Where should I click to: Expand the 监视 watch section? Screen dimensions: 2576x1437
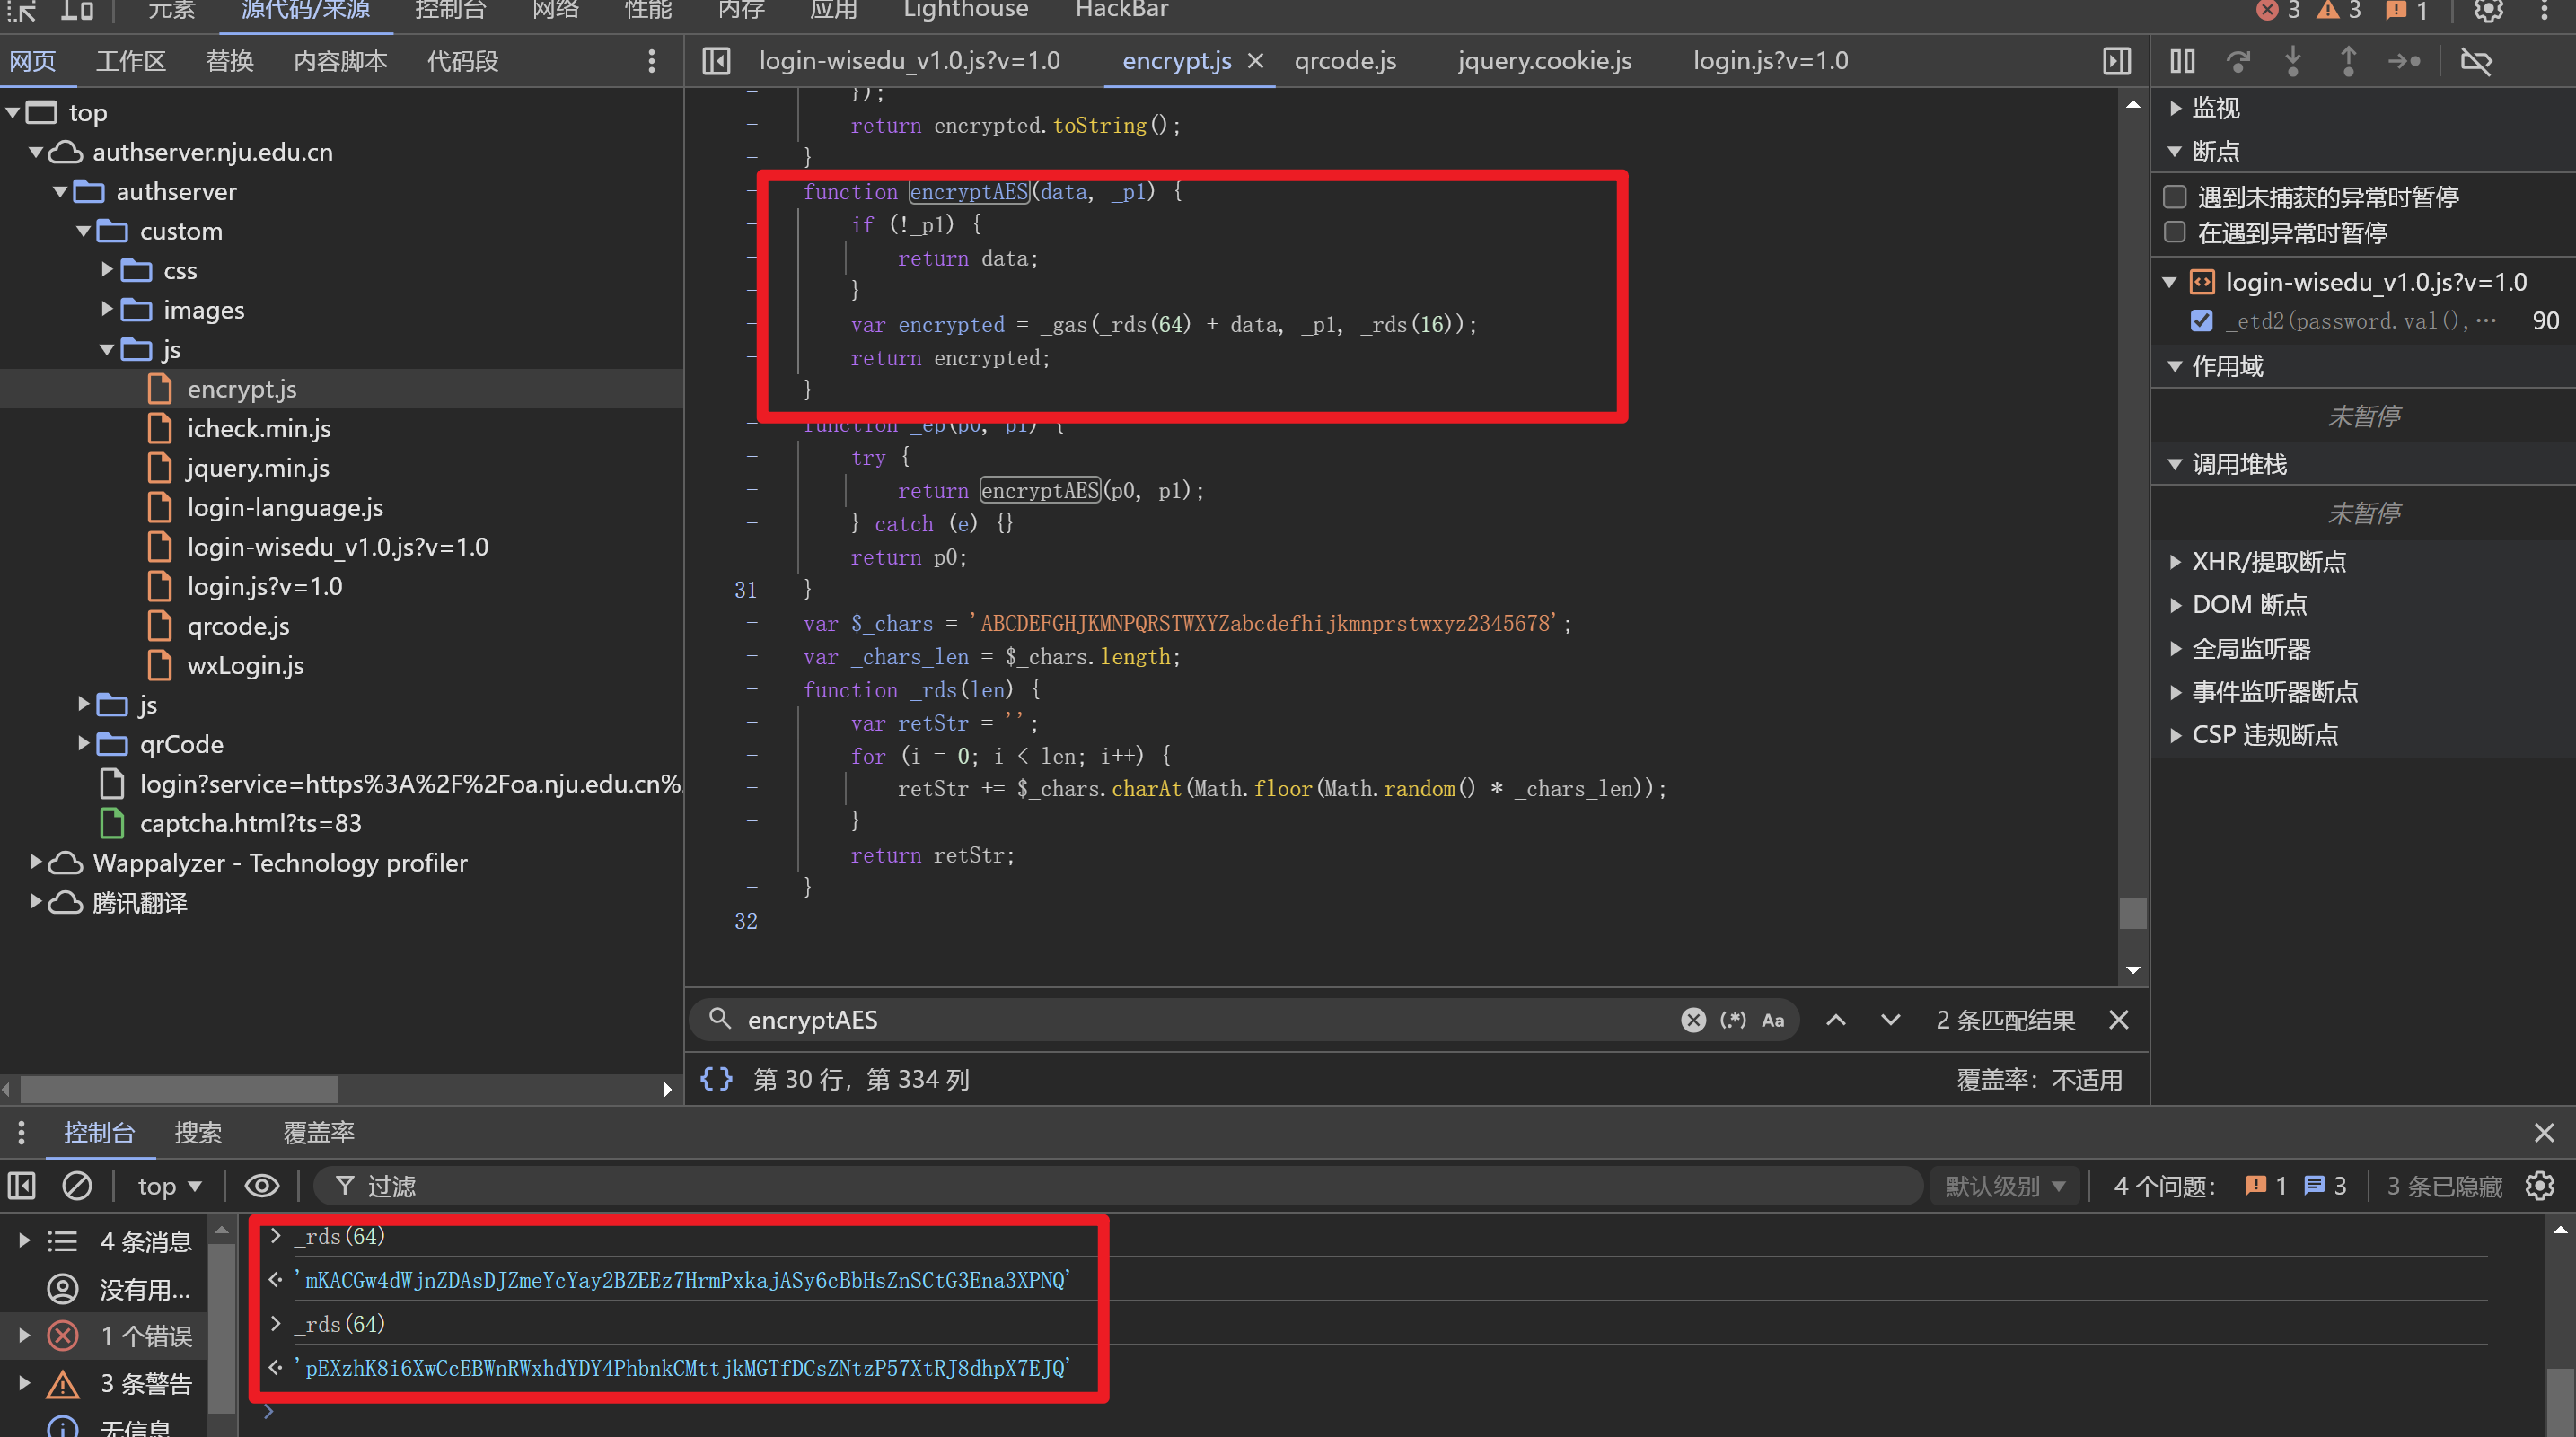(x=2175, y=108)
